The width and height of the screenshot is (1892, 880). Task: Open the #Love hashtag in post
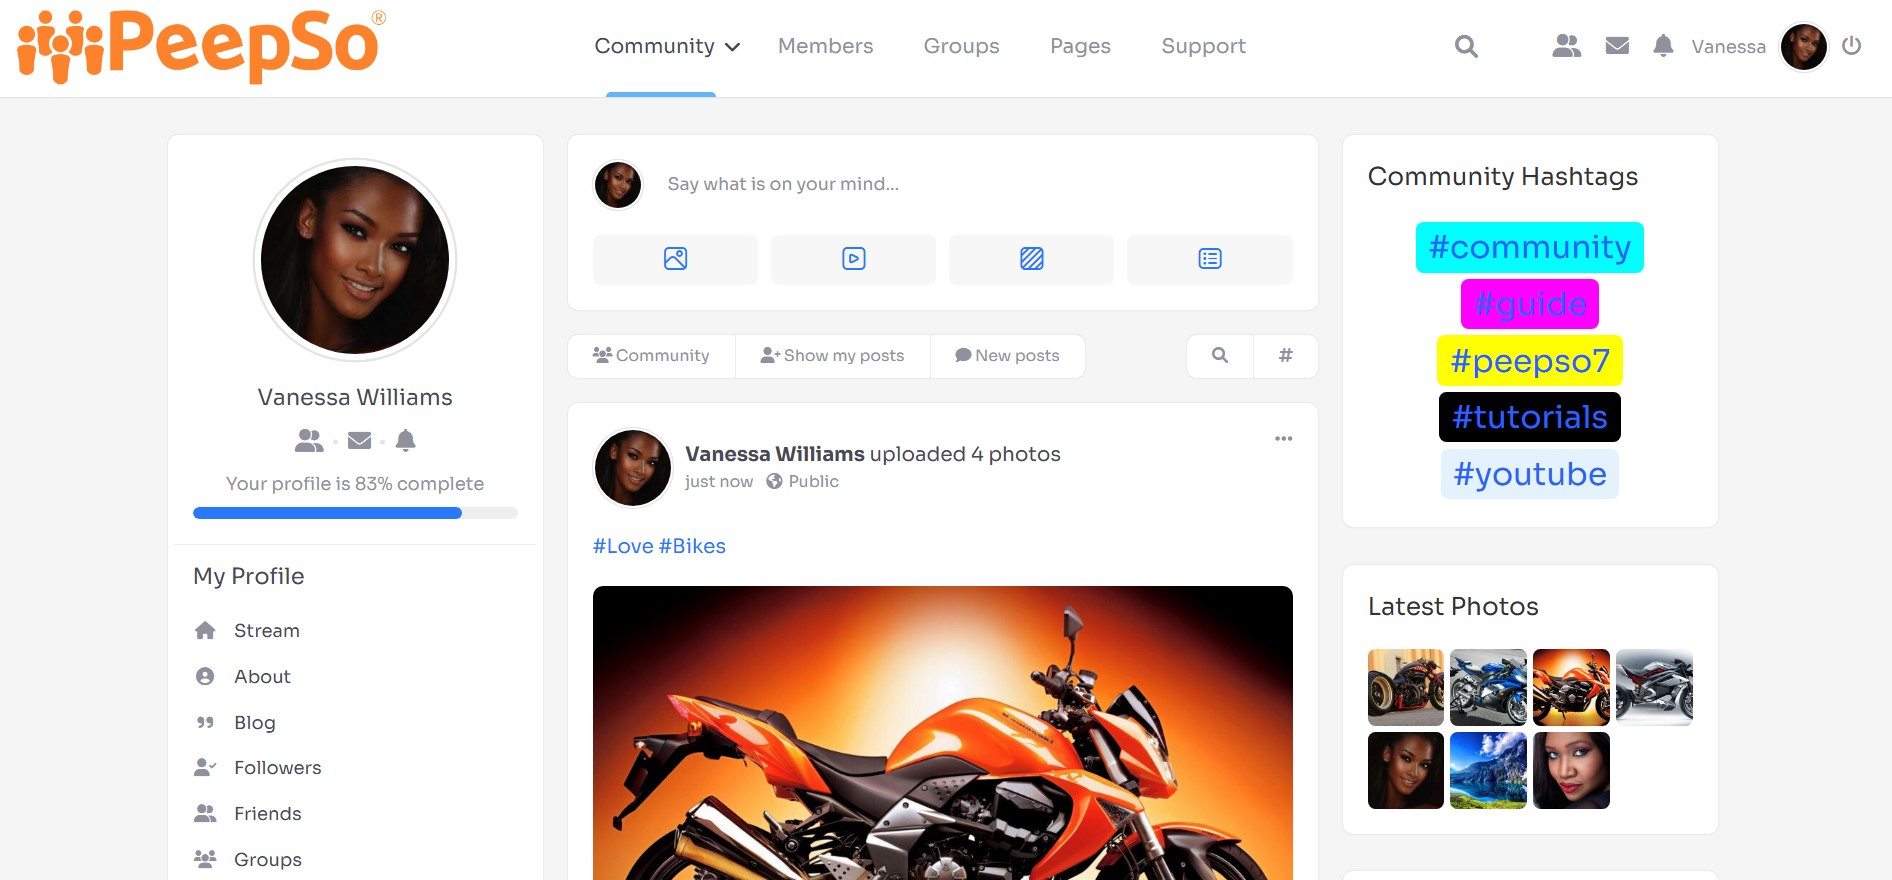623,546
